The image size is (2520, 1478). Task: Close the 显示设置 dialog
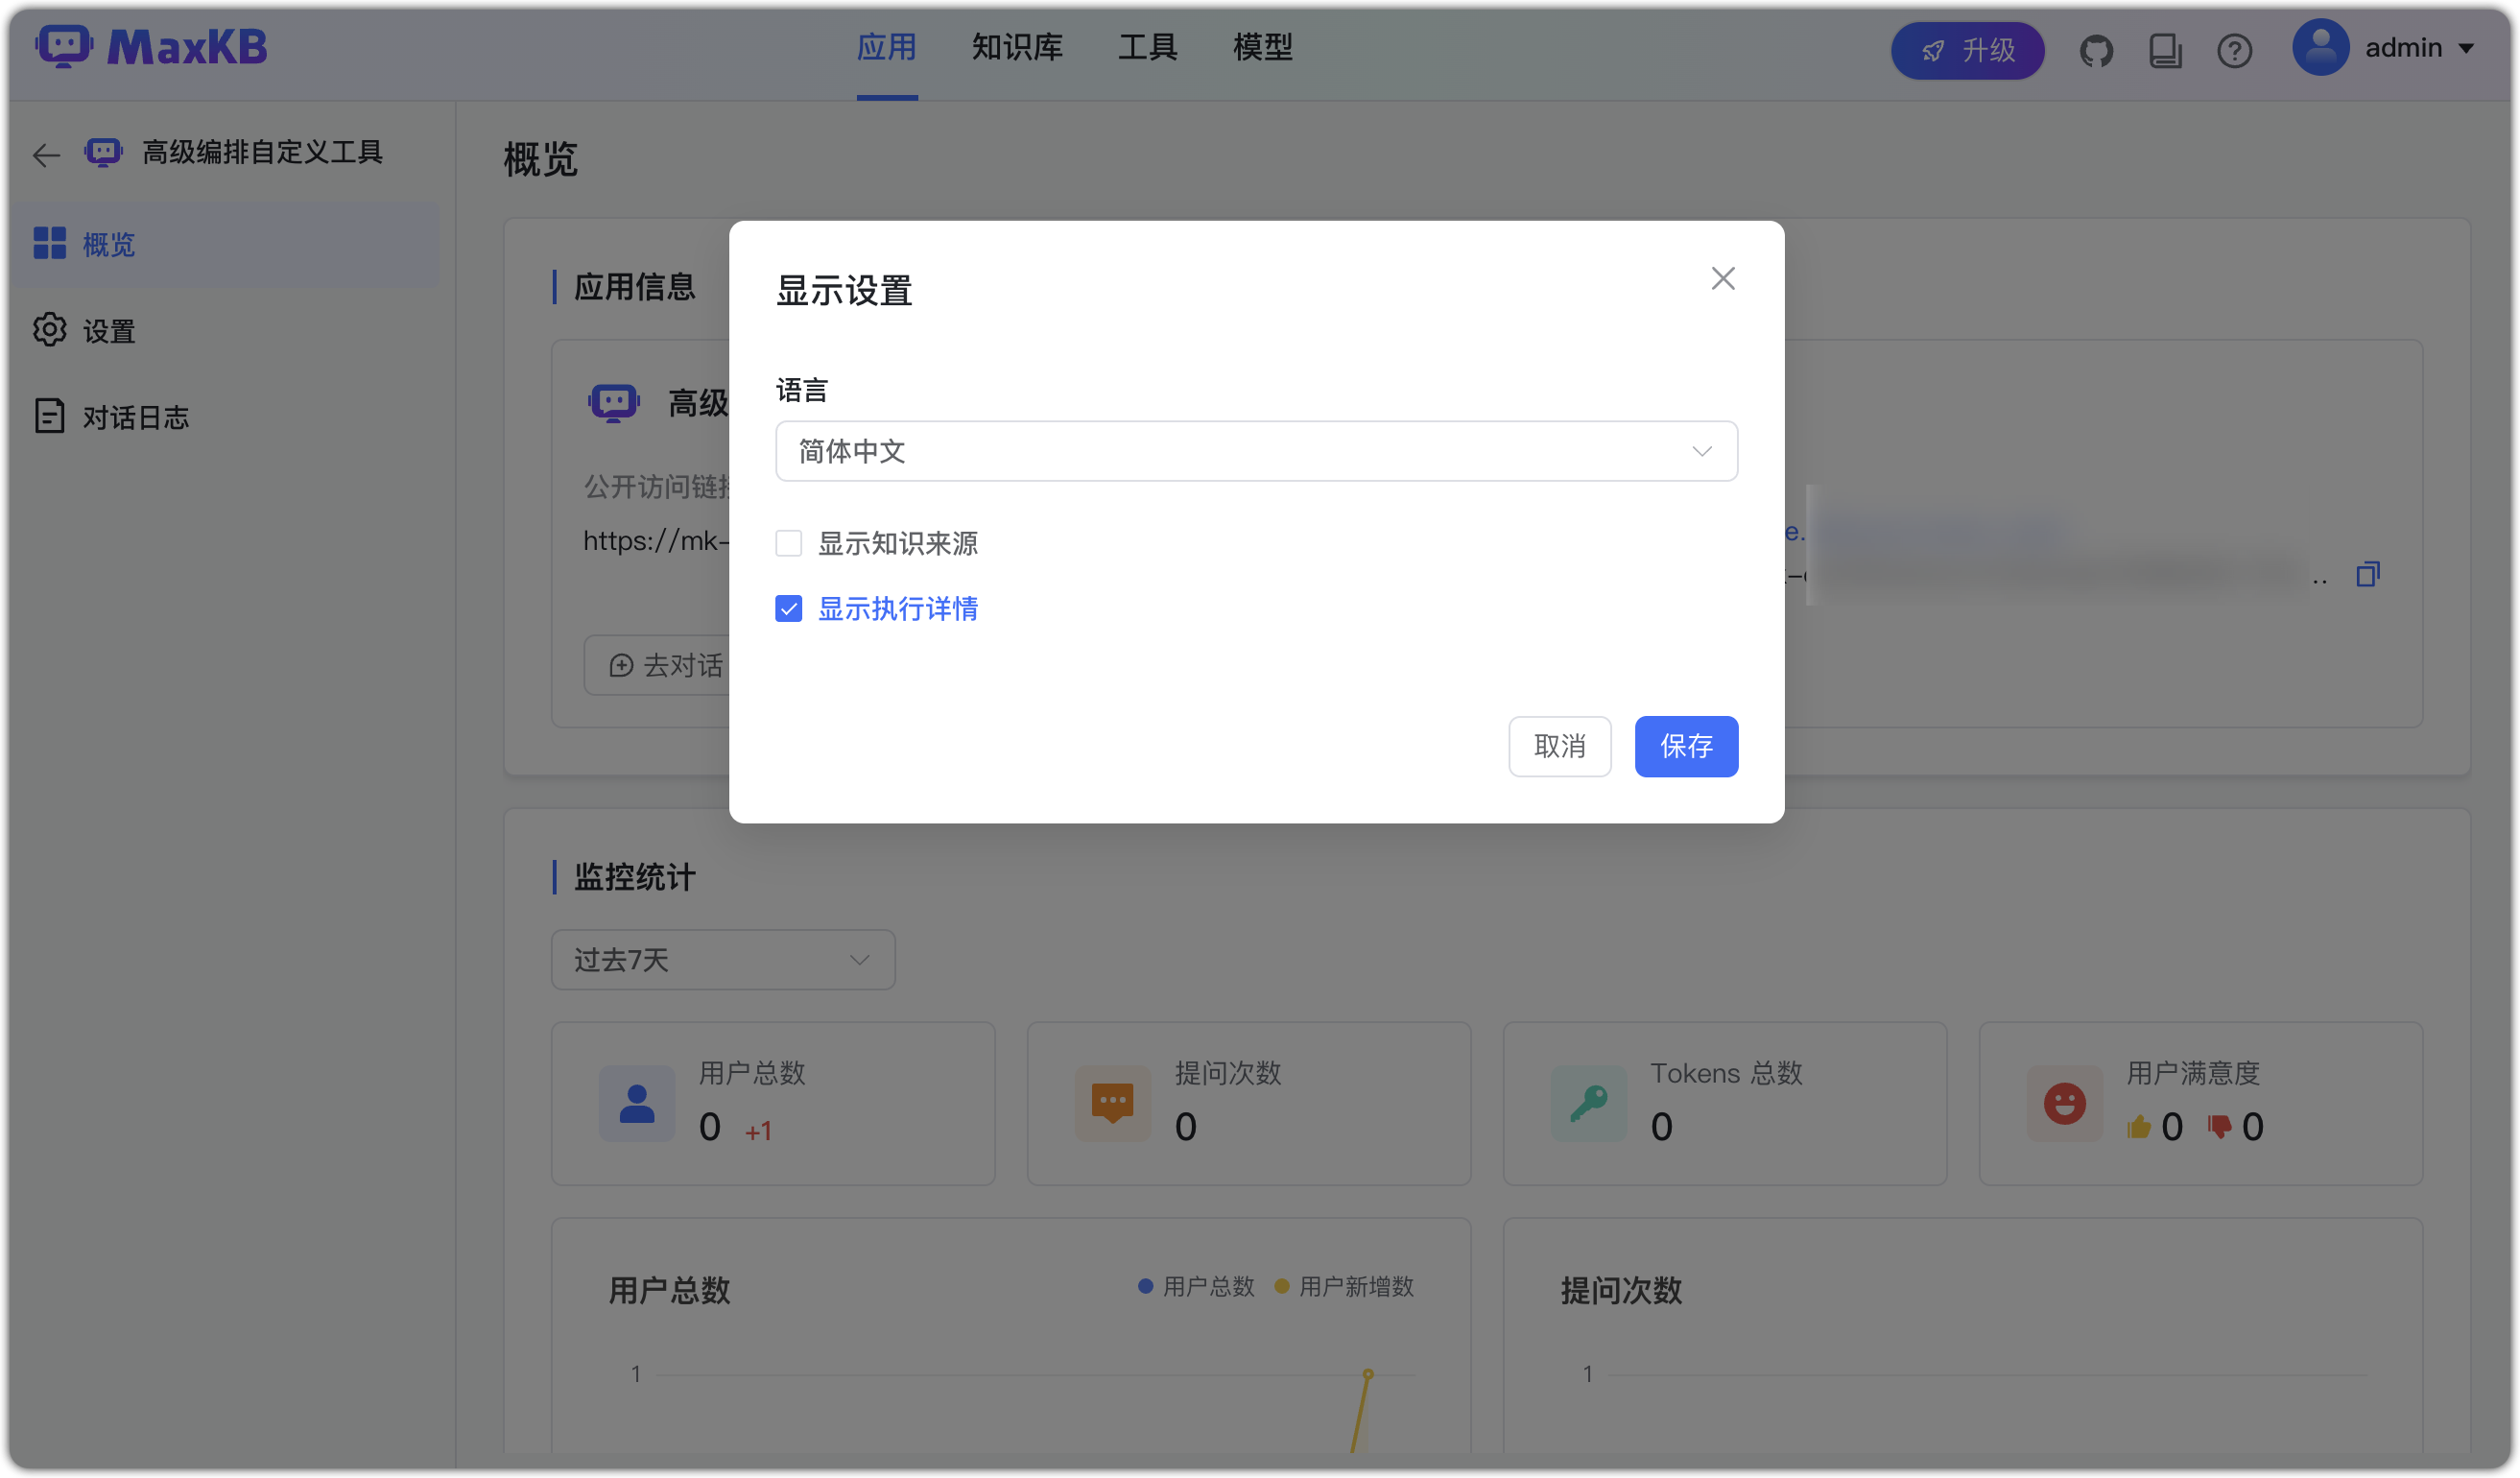[x=1723, y=278]
